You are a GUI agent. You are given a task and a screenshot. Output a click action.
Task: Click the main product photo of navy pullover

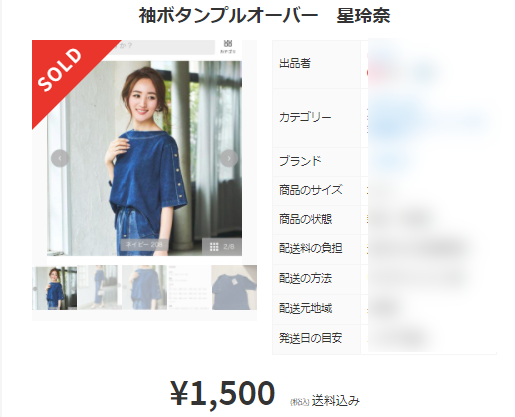point(144,158)
